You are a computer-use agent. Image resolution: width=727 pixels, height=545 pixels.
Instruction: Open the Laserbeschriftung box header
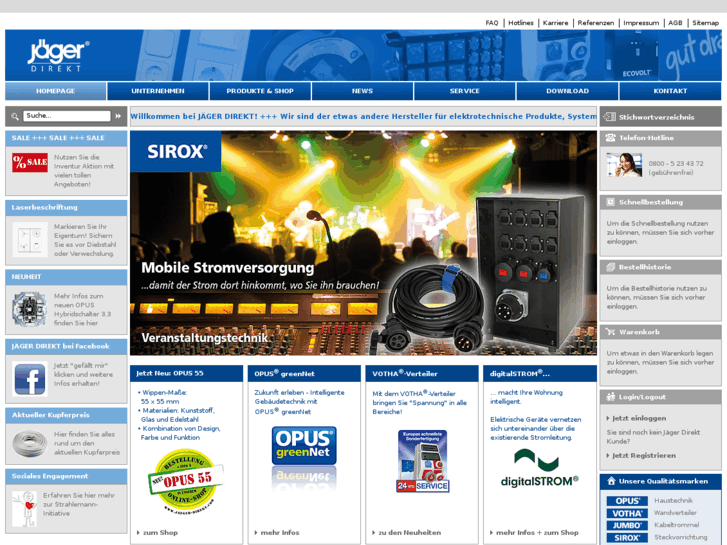coord(66,207)
